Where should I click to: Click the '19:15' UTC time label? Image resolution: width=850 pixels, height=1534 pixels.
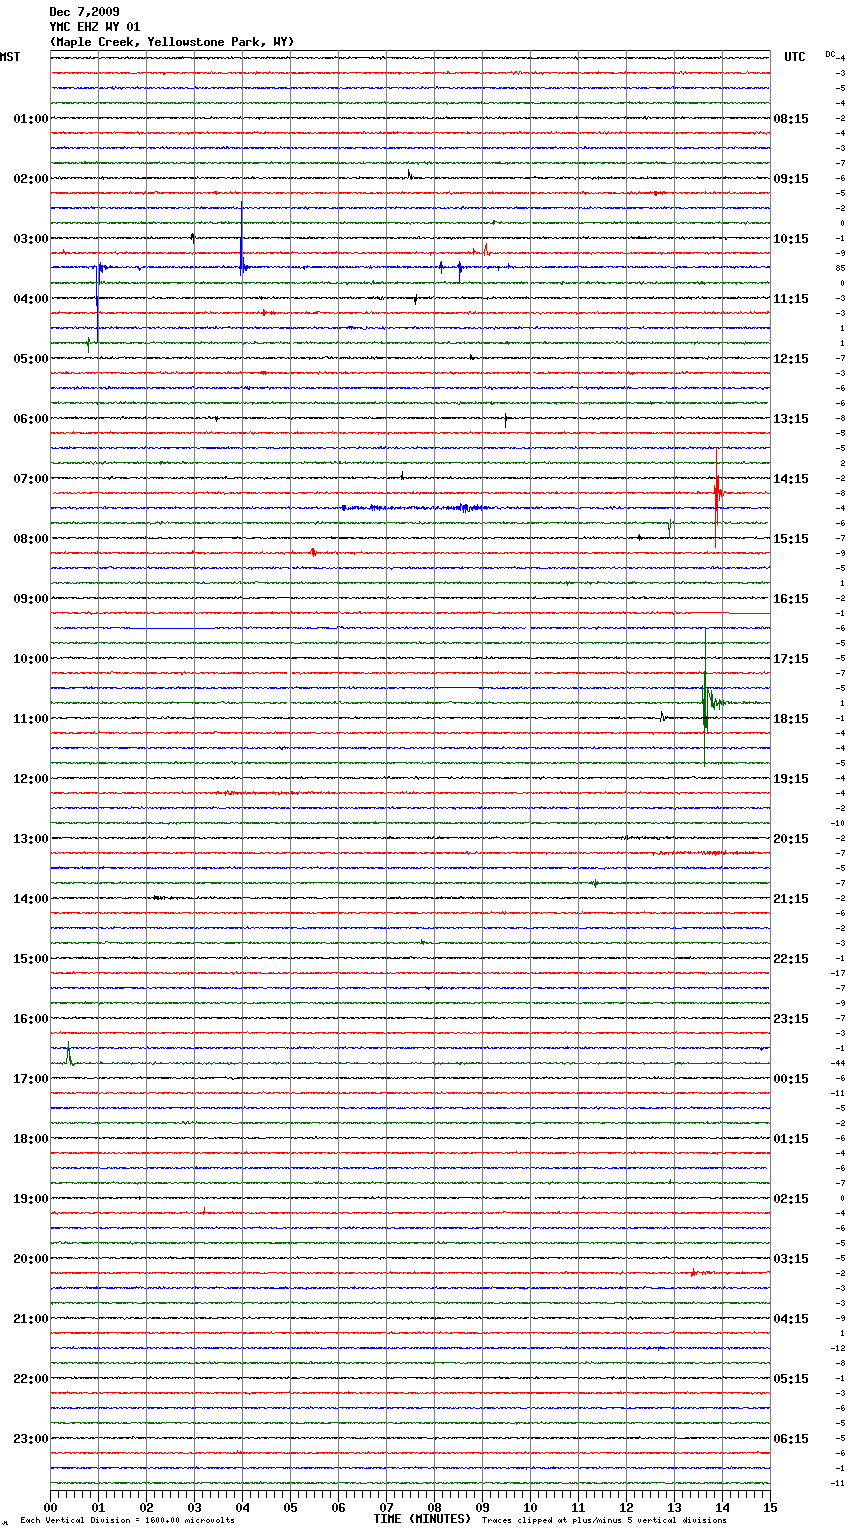coord(791,779)
